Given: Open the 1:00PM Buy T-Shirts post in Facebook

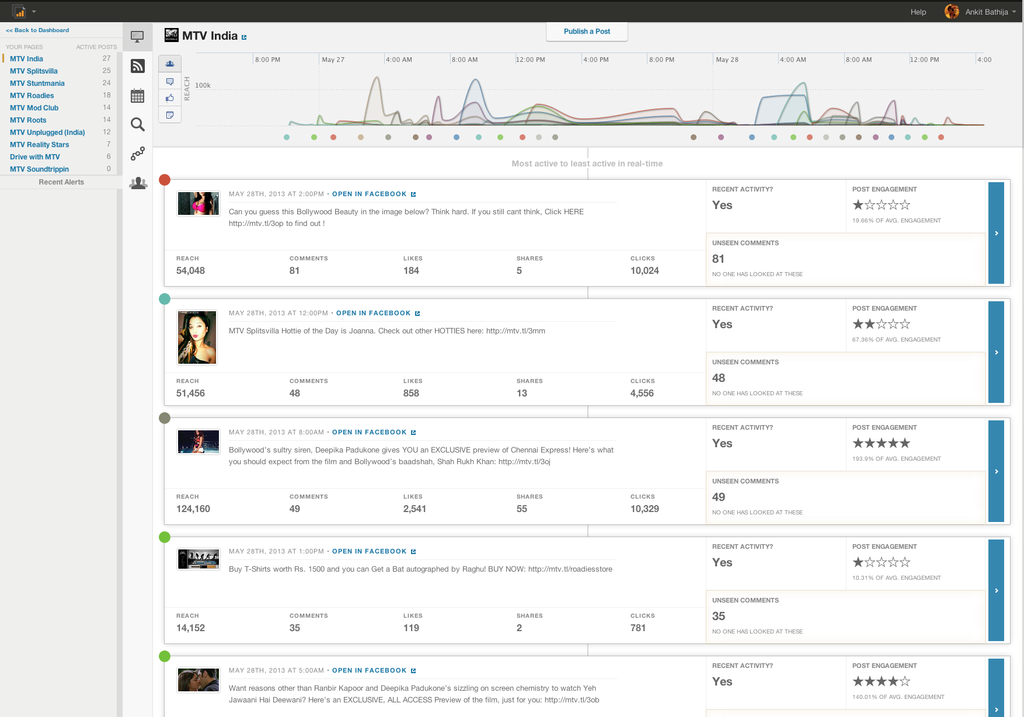Looking at the screenshot, I should (369, 551).
